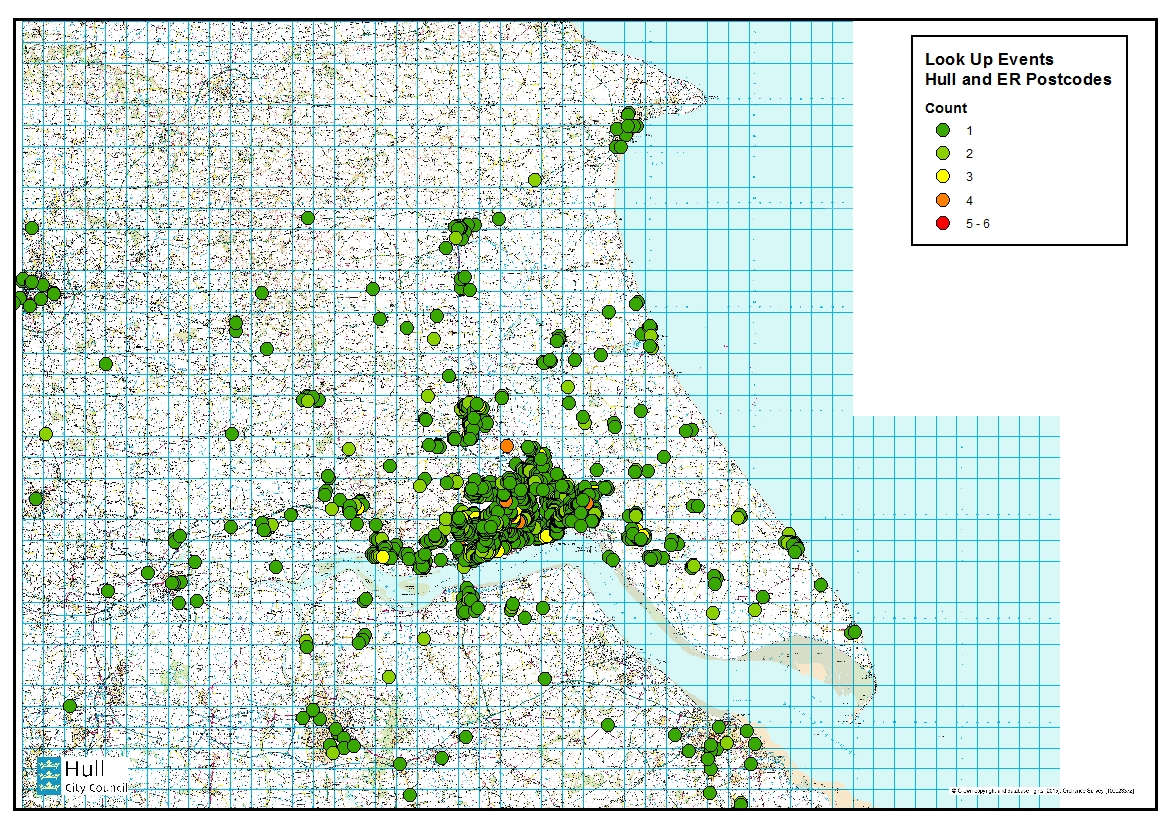Click the "5 - 6" legend label text
The width and height of the screenshot is (1169, 827).
coord(977,224)
